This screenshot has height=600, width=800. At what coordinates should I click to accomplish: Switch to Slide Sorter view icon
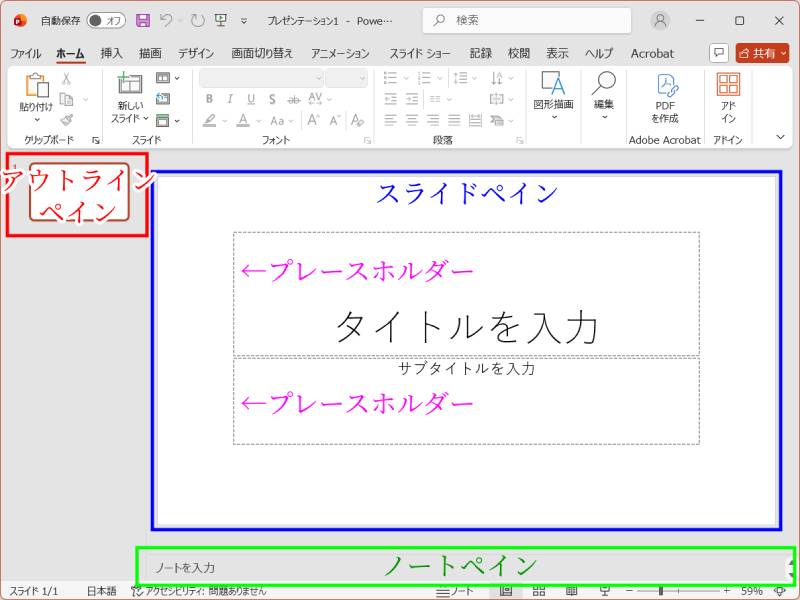(537, 591)
